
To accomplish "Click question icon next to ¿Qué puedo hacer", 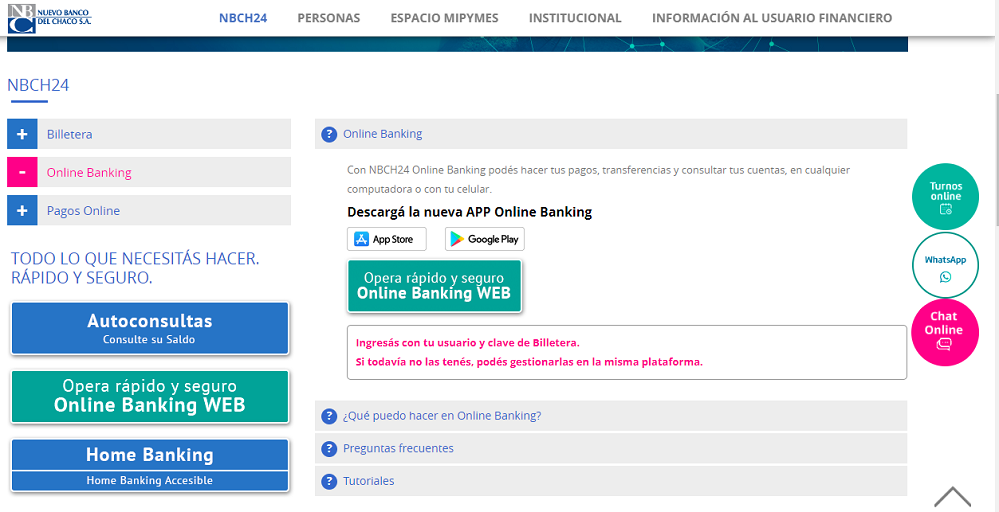I will tap(329, 416).
